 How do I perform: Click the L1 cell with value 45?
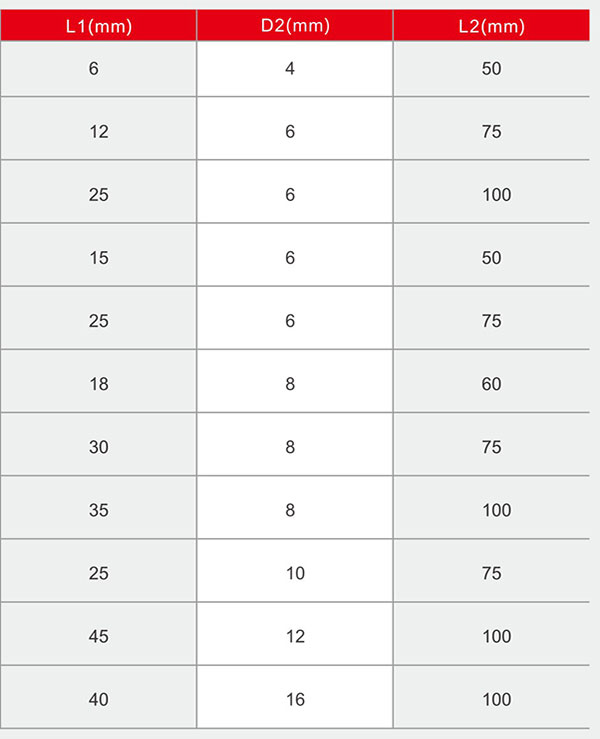[x=99, y=634]
